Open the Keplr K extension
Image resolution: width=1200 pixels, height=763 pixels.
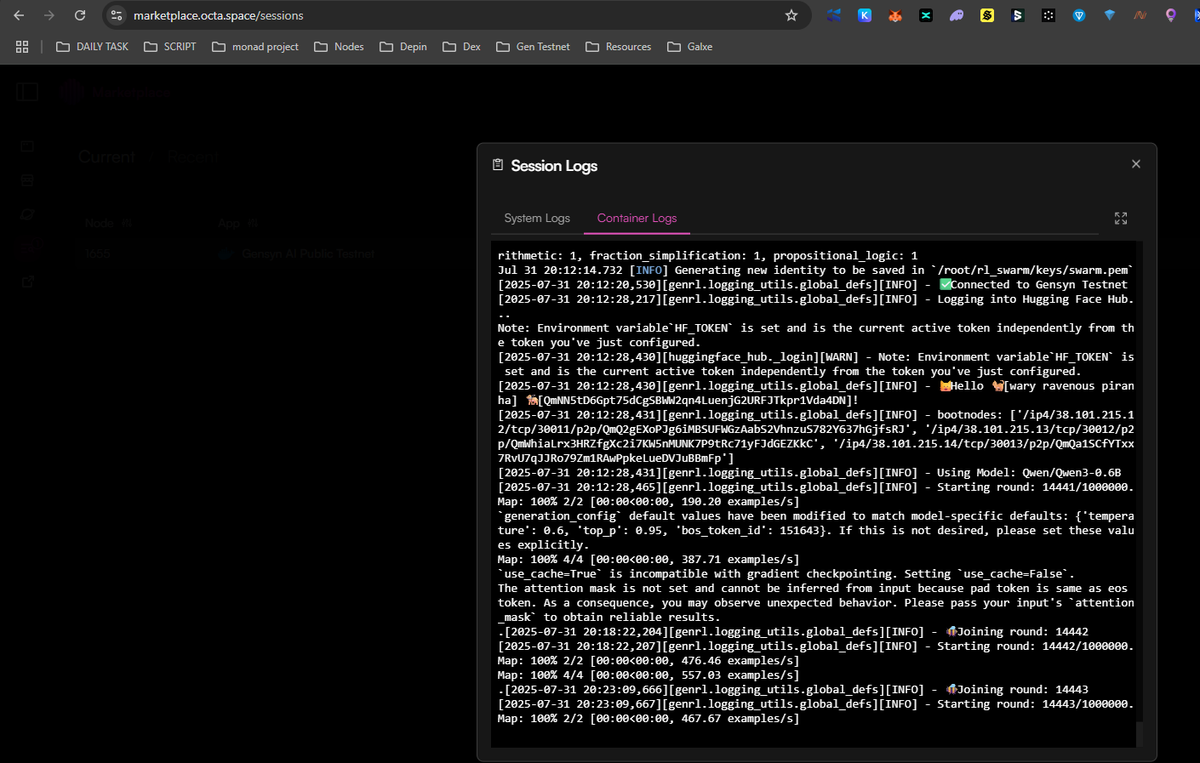pos(864,15)
